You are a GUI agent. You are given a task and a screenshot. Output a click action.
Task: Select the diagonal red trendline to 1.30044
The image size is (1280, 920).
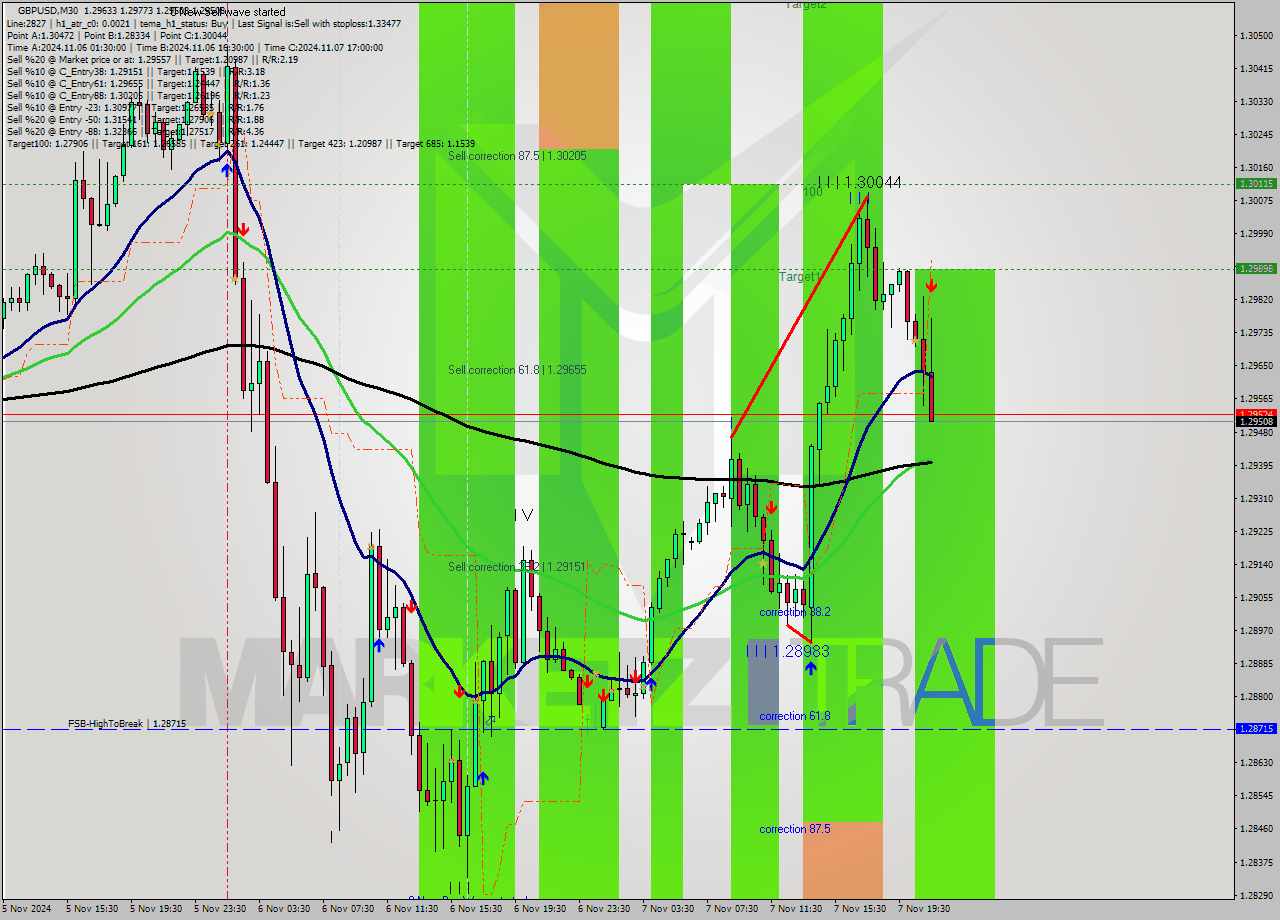pyautogui.click(x=800, y=315)
